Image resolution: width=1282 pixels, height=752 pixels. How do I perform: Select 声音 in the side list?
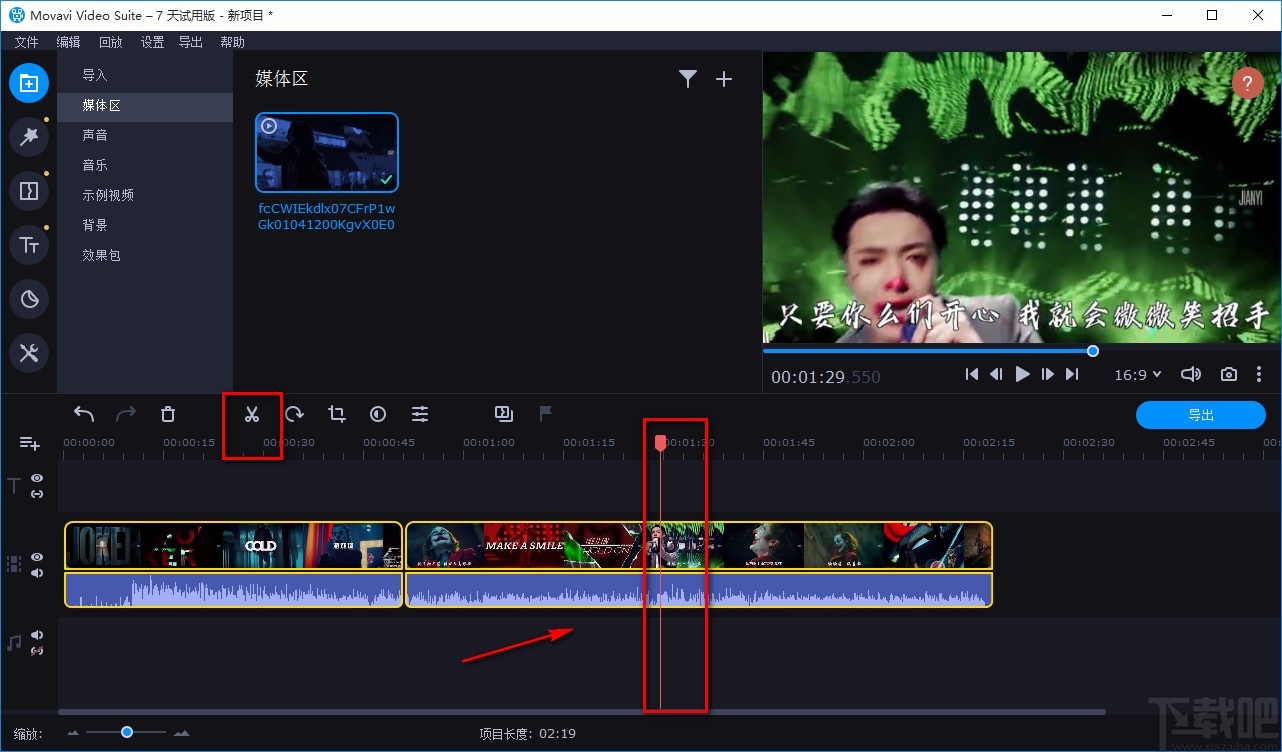pos(145,135)
